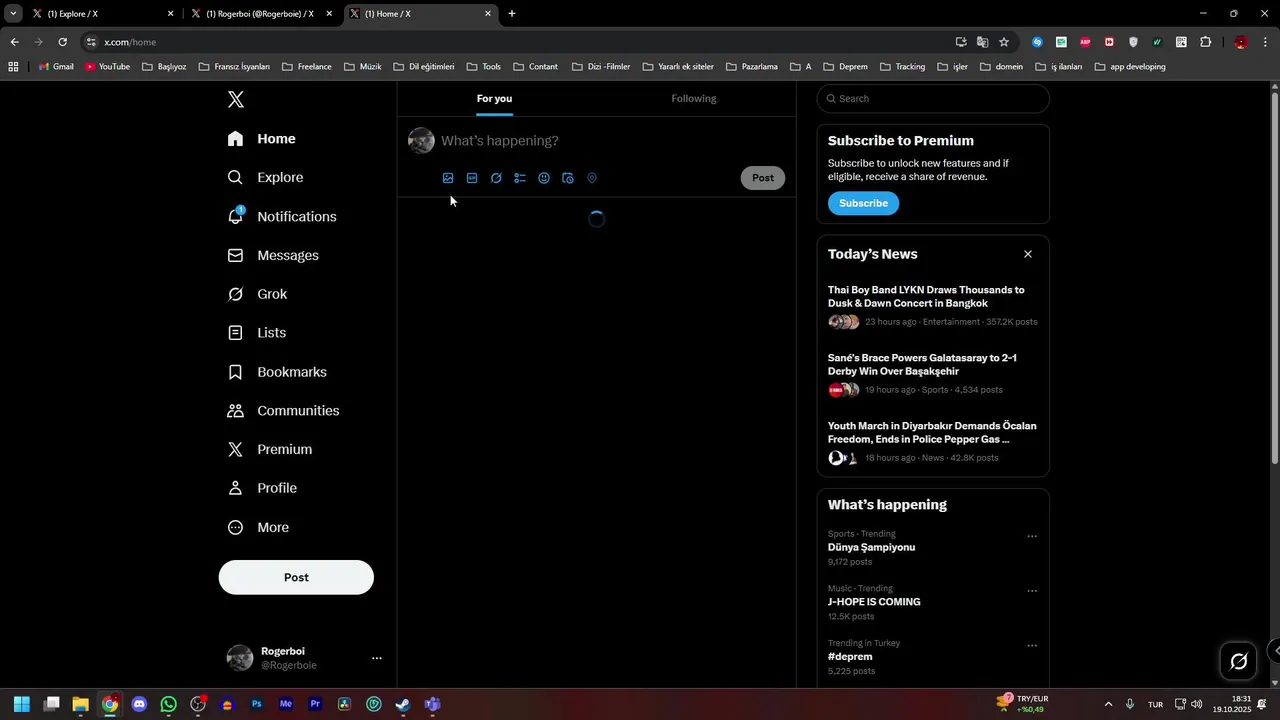Click the profile avatar in the composer

pos(421,141)
